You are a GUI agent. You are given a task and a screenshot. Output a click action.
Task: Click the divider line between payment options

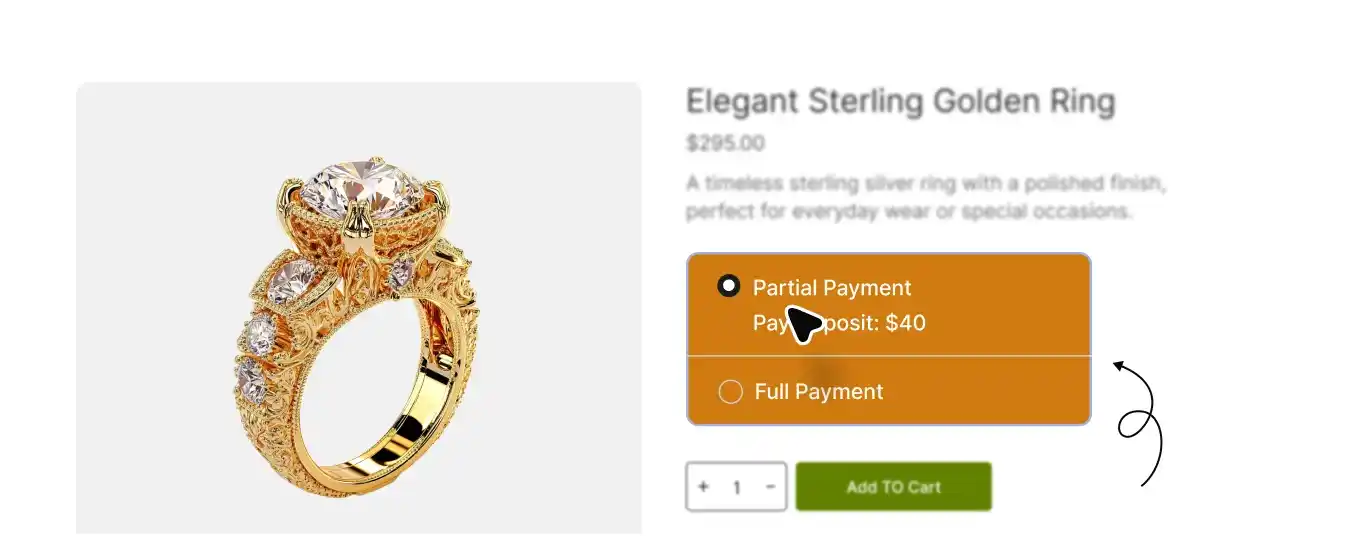click(888, 356)
